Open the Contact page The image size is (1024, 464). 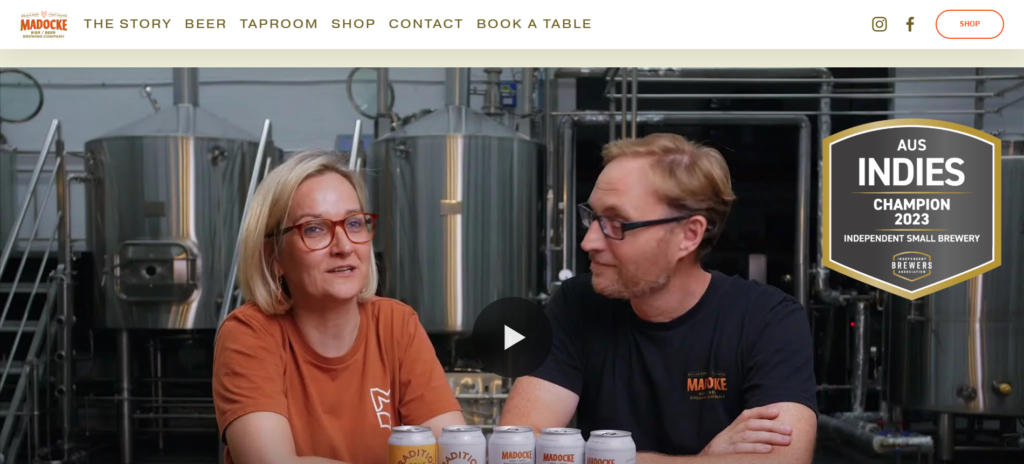click(426, 24)
